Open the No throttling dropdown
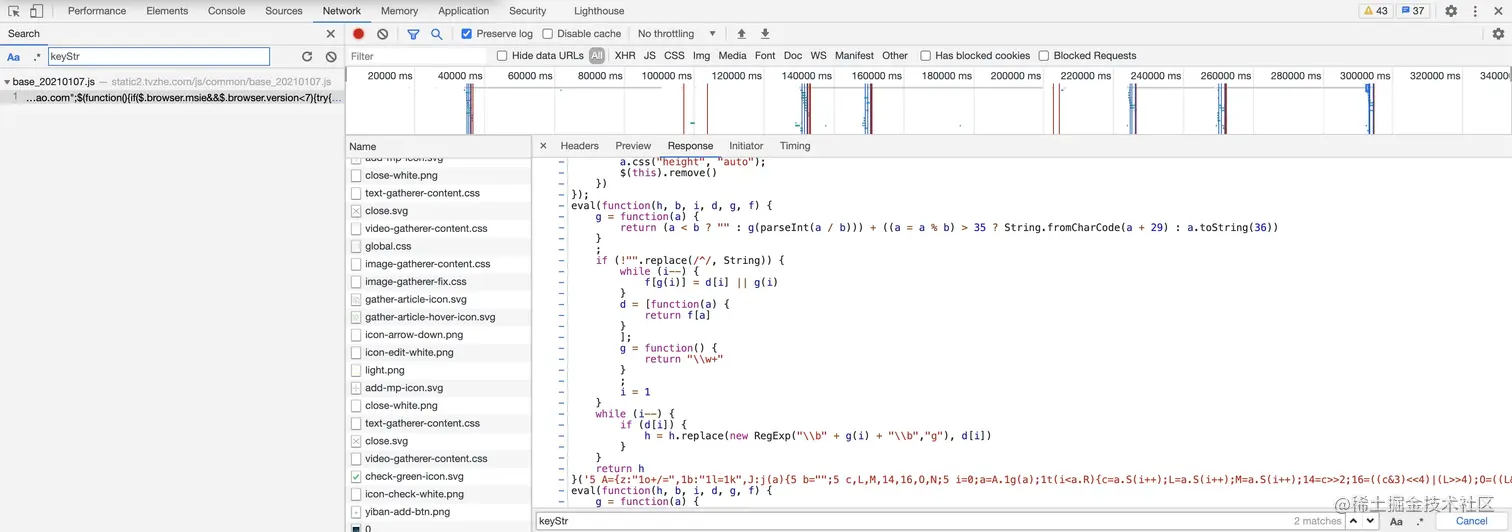Viewport: 1512px width, 532px height. pyautogui.click(x=677, y=34)
